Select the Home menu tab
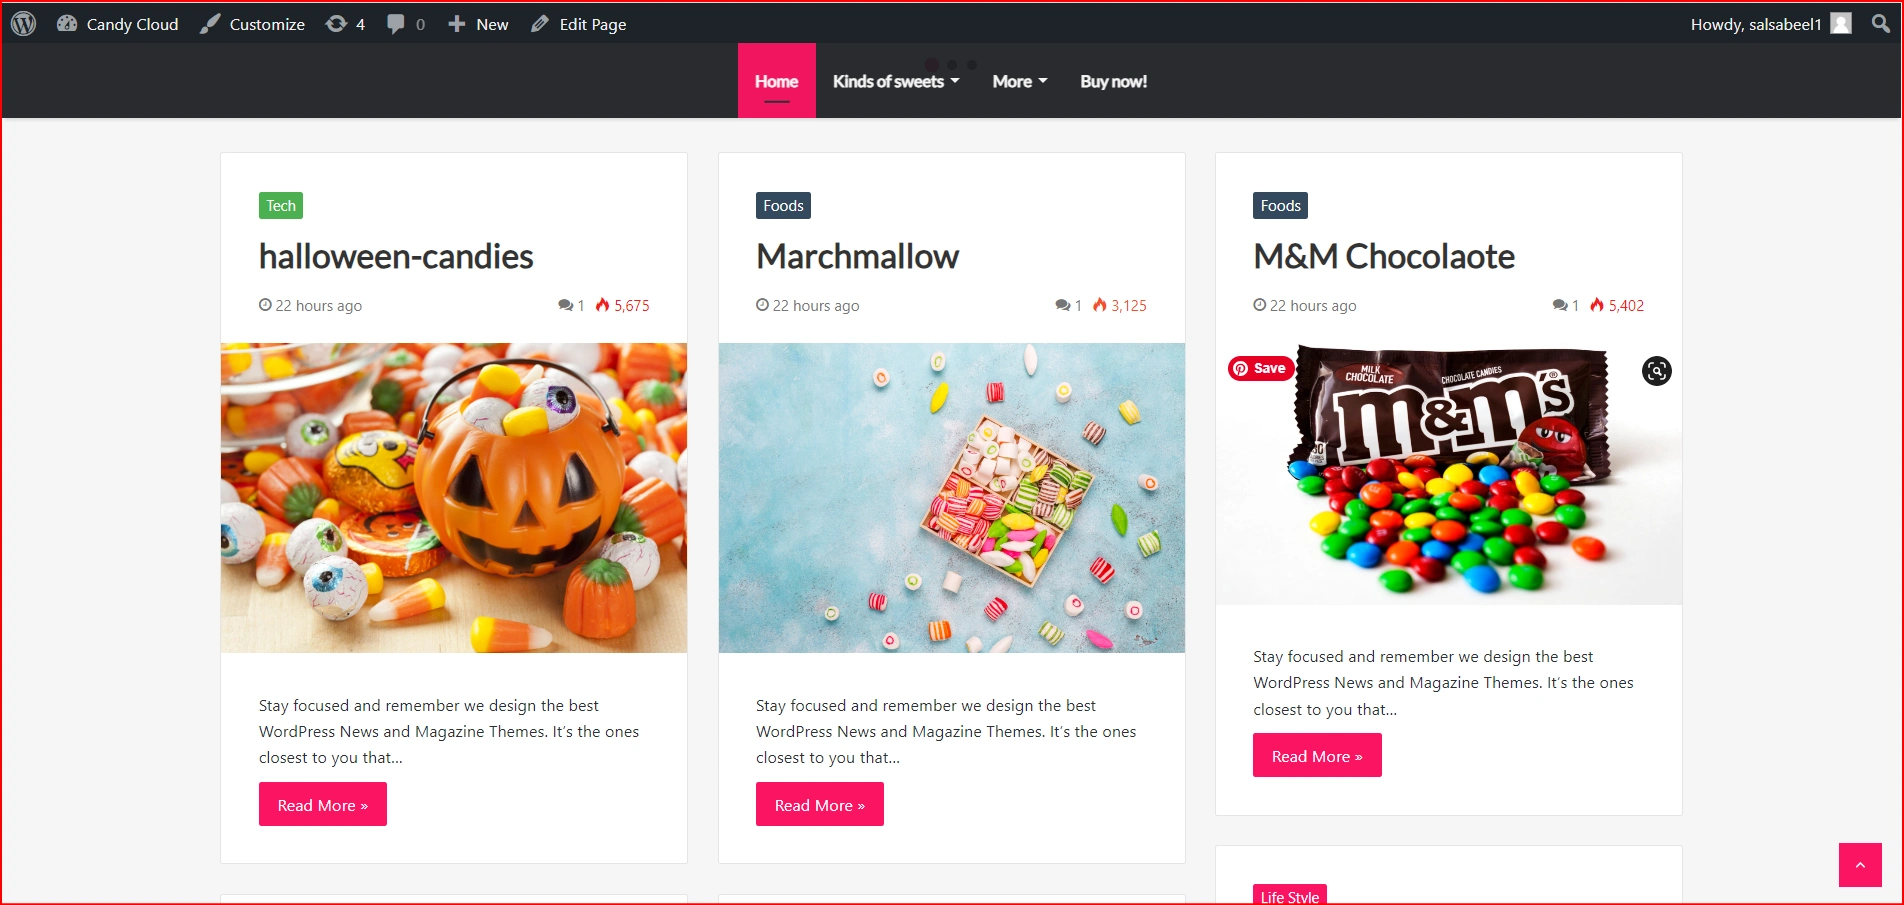The height and width of the screenshot is (905, 1904). click(777, 81)
